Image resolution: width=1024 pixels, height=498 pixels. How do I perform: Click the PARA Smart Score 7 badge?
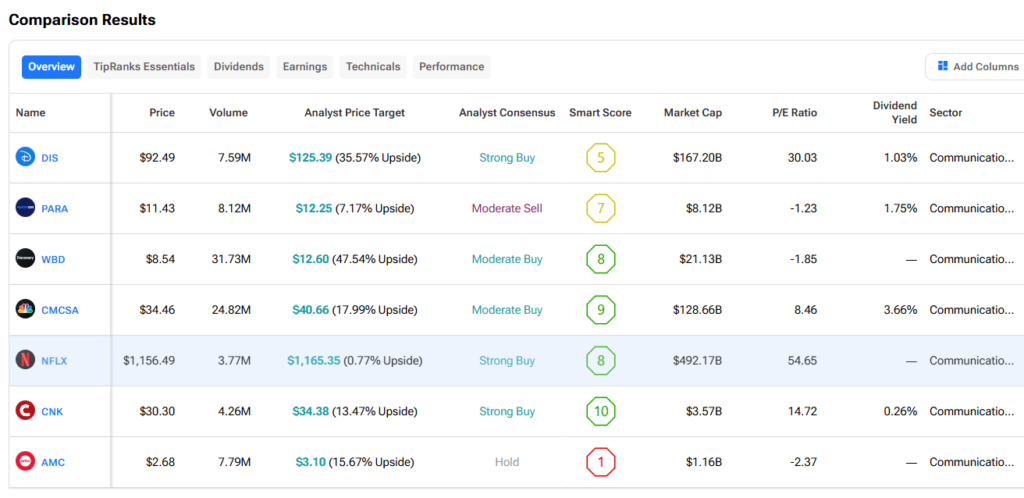[x=601, y=208]
